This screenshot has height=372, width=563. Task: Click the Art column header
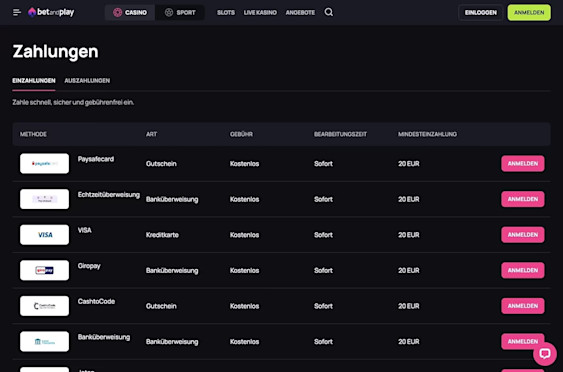point(152,134)
